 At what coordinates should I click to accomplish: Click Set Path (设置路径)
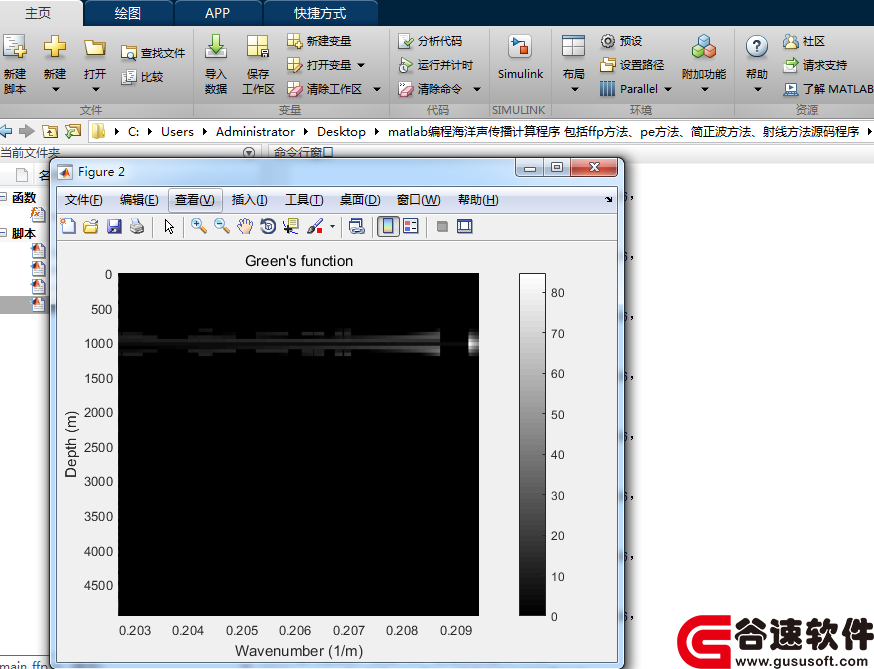point(632,65)
